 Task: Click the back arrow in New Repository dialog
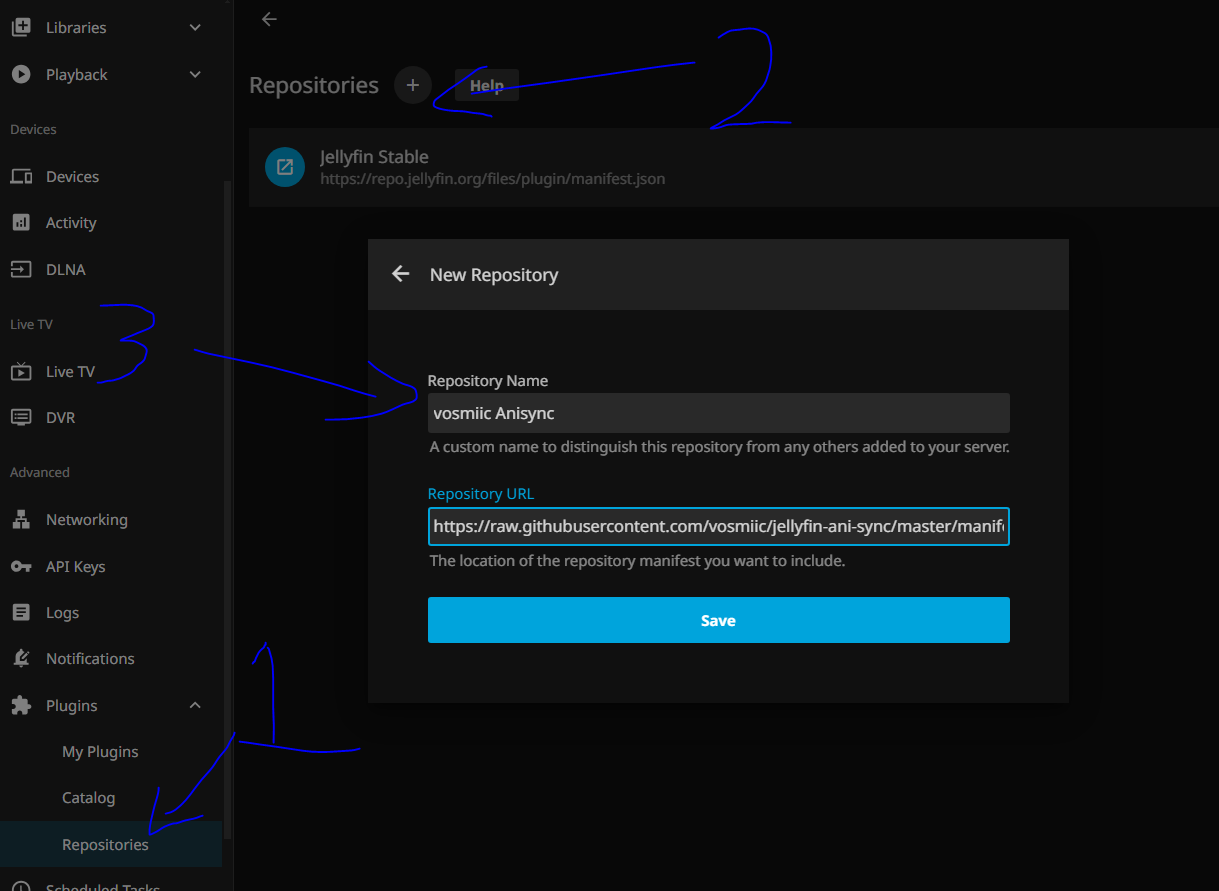click(x=401, y=274)
